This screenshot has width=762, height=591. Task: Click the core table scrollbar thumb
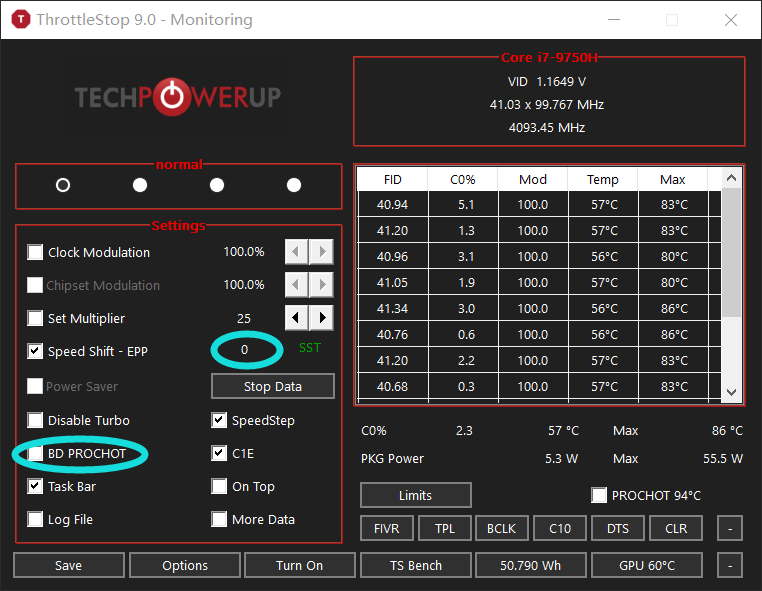(x=731, y=253)
